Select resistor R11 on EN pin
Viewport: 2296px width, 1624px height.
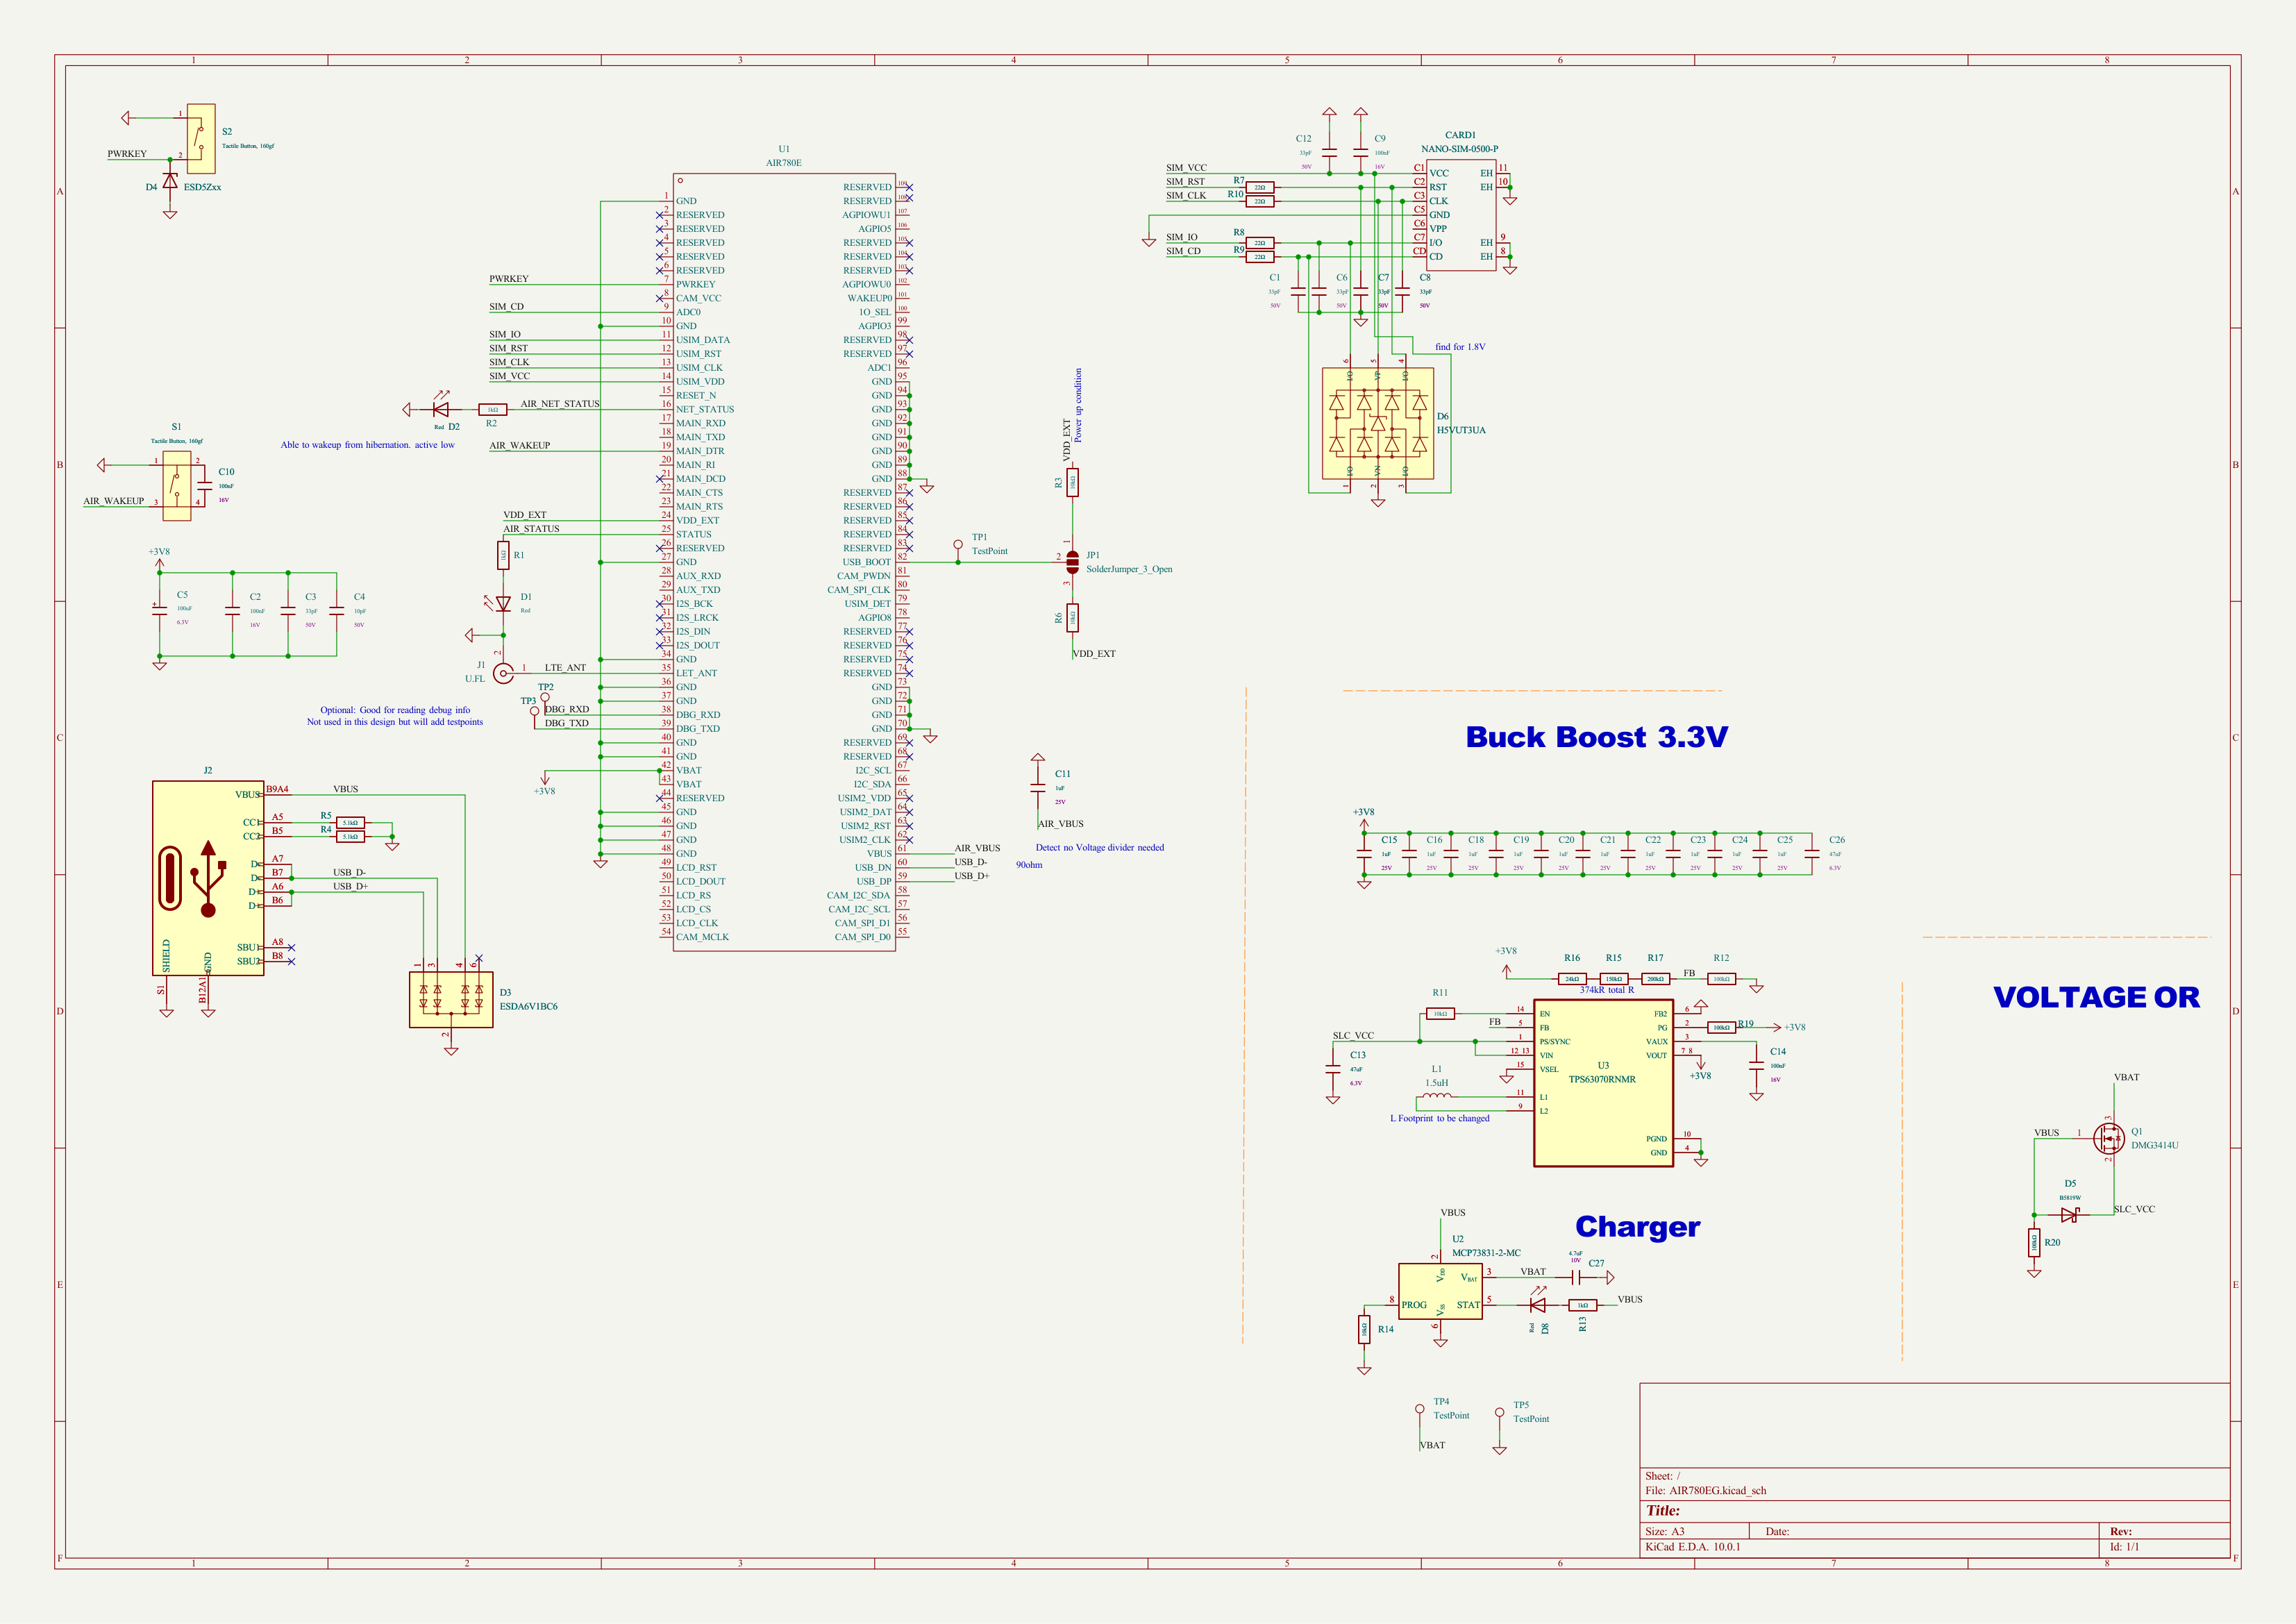[x=1440, y=1014]
